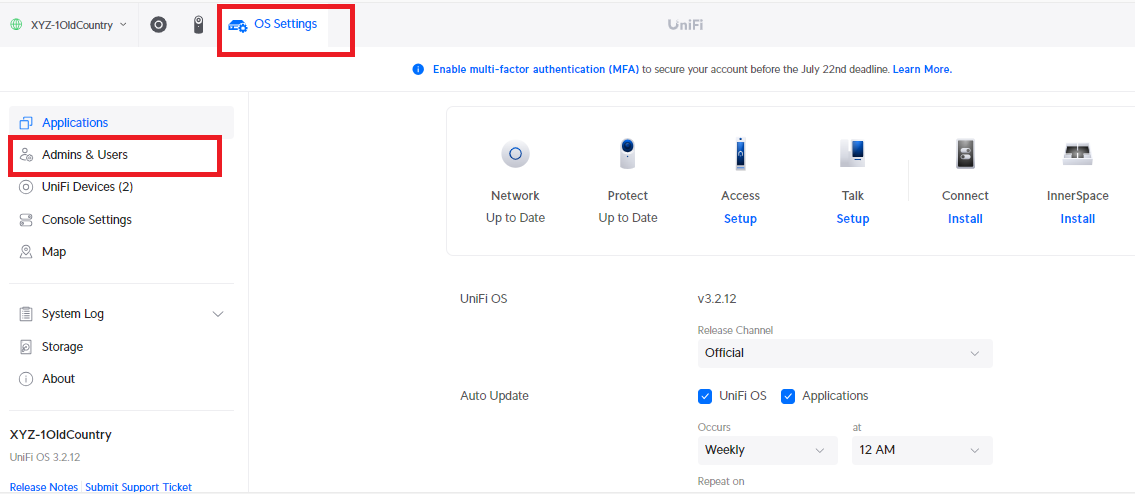
Task: Click the Connect Install link
Action: [965, 219]
